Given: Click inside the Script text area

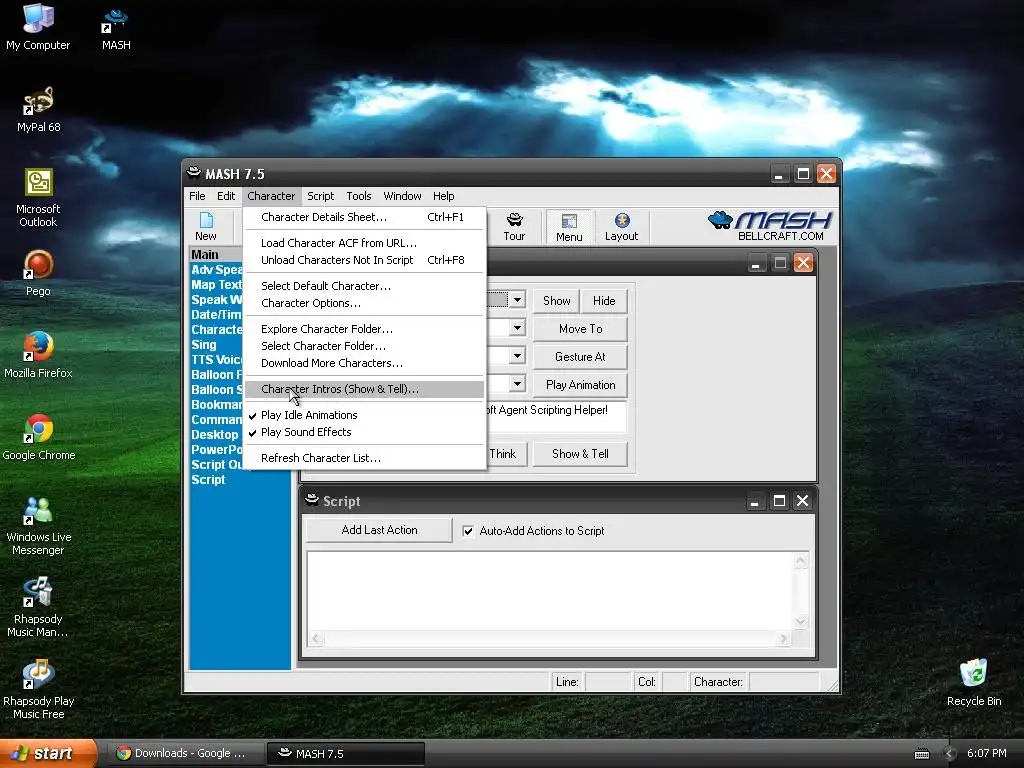Looking at the screenshot, I should click(549, 592).
